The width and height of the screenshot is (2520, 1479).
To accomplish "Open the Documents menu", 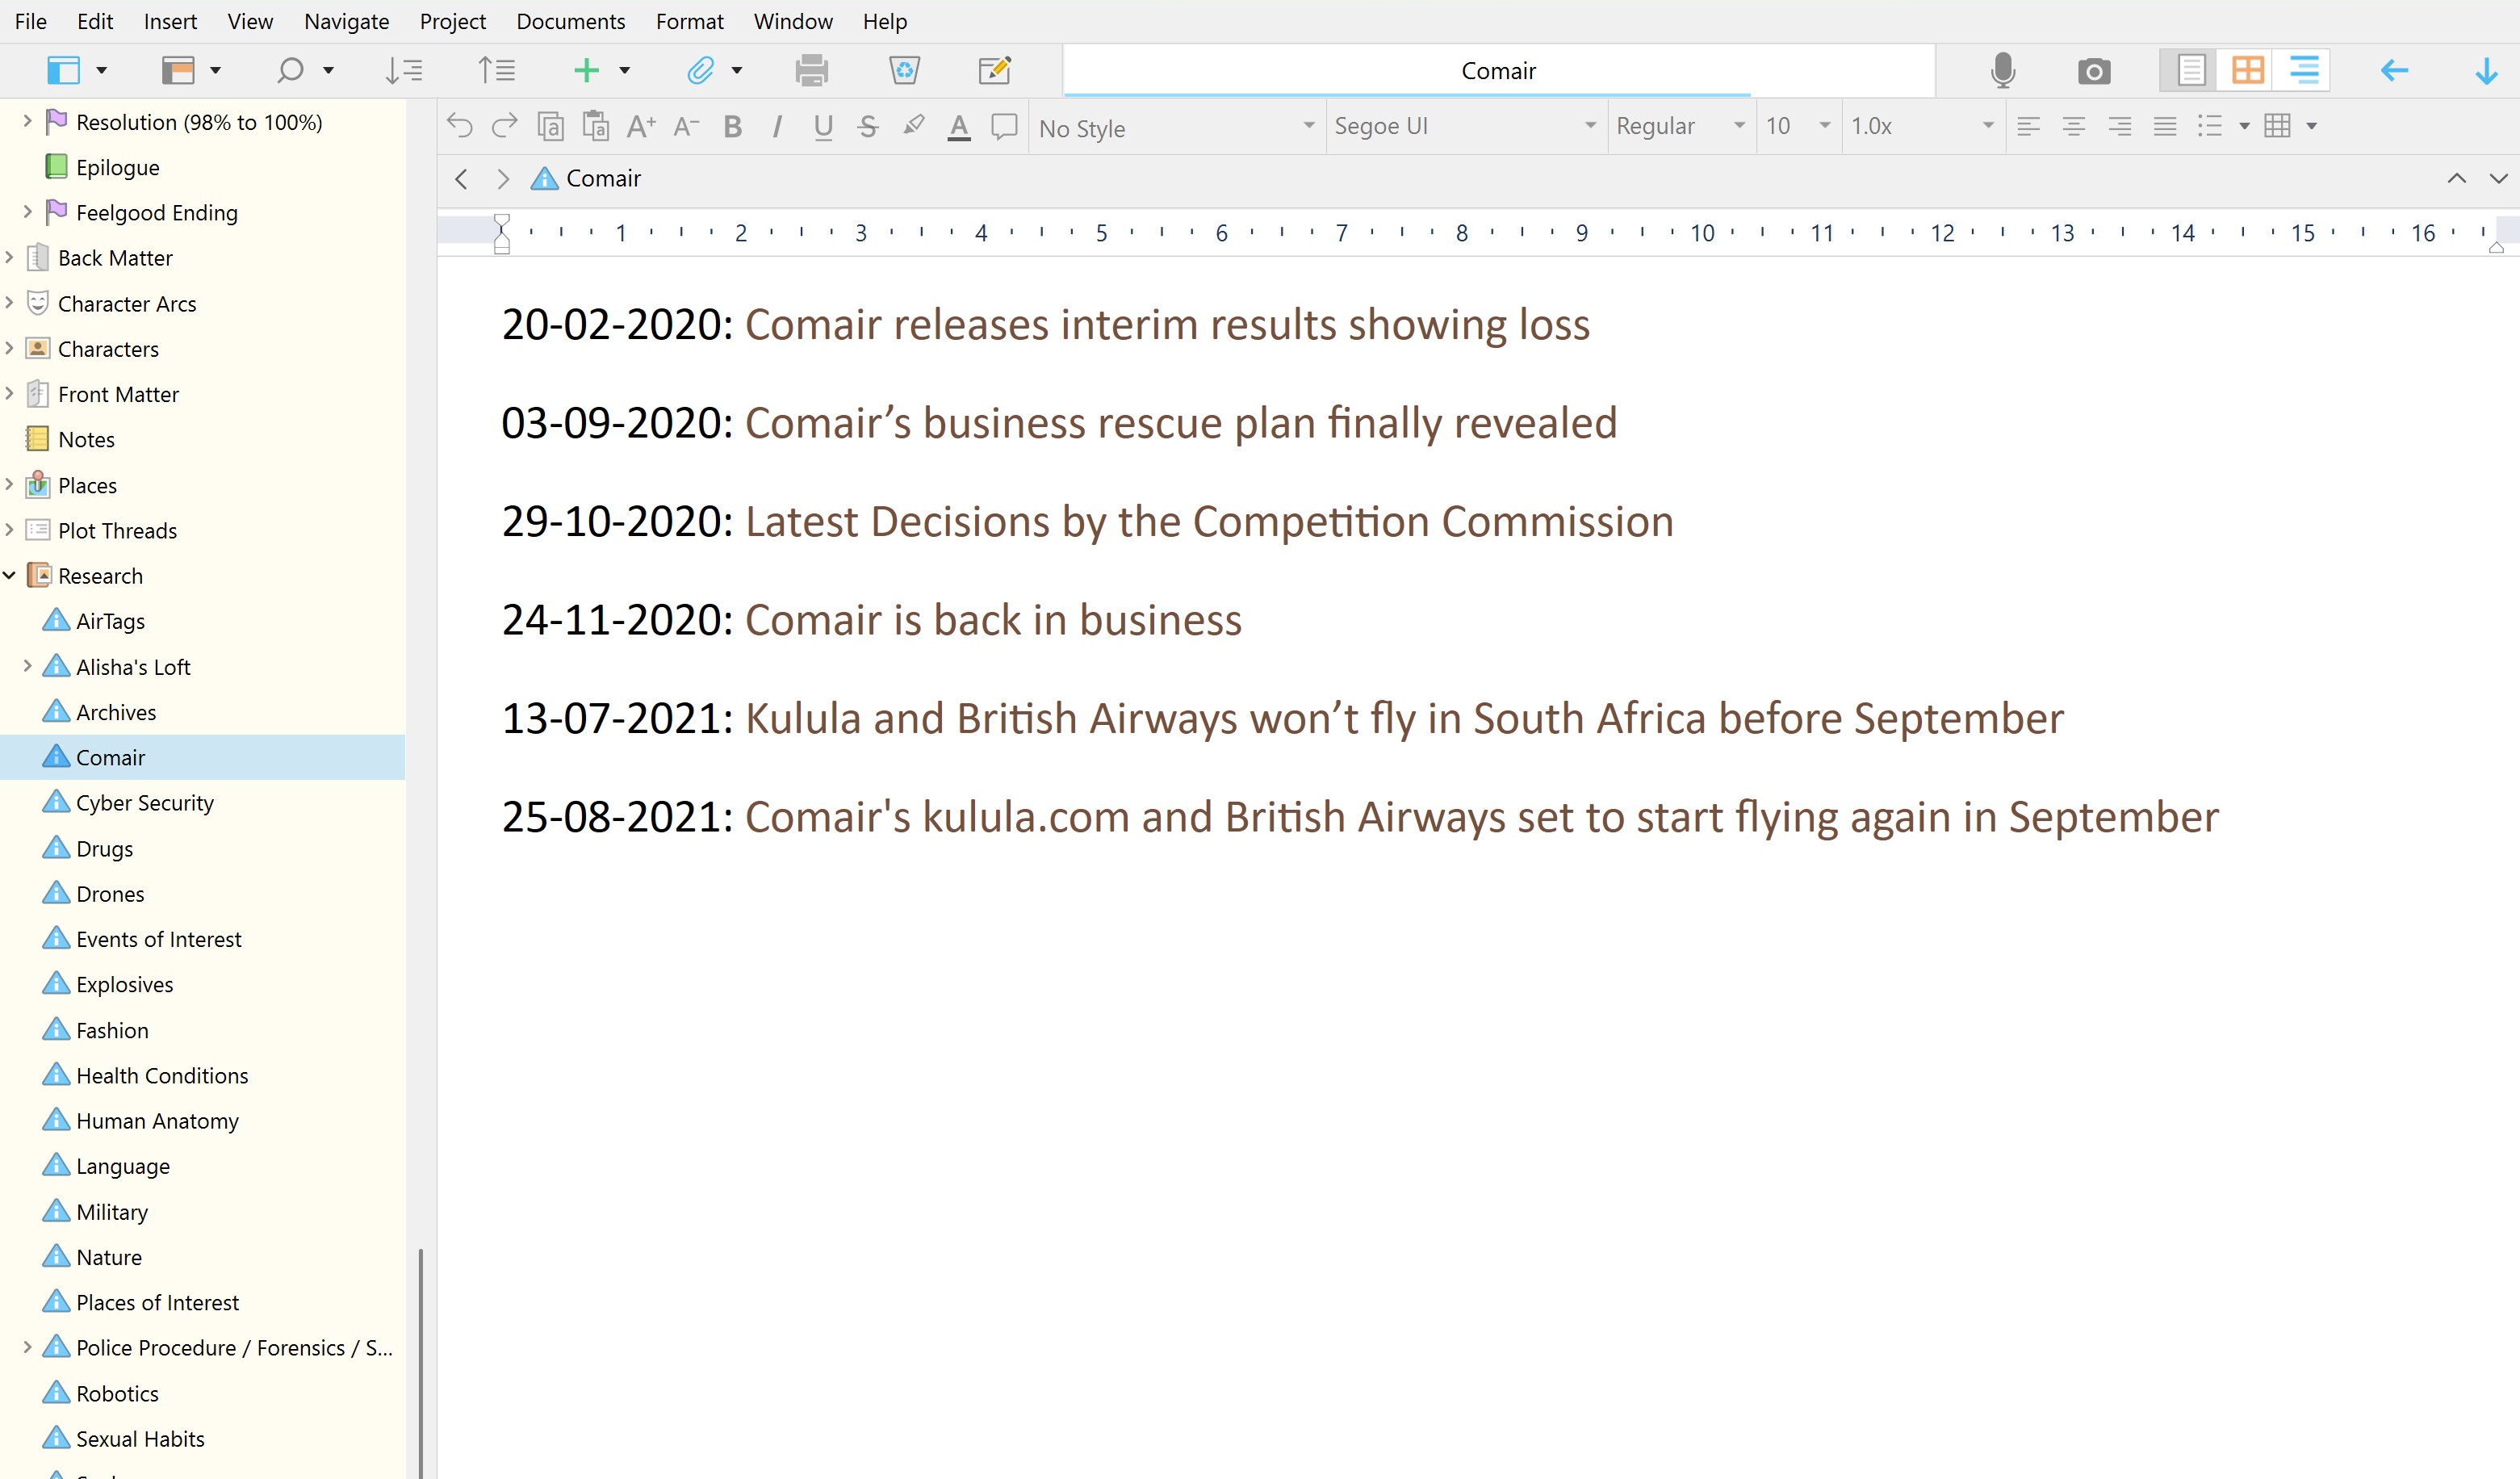I will [x=570, y=21].
